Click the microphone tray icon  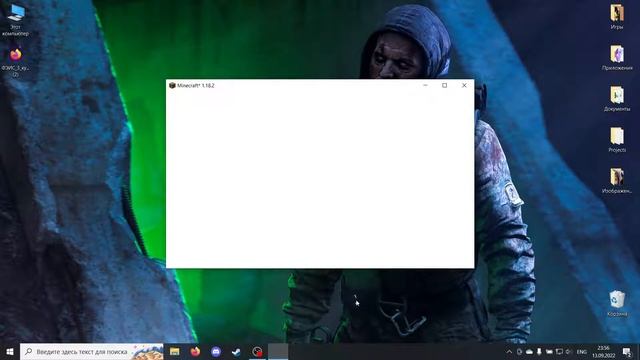point(539,351)
